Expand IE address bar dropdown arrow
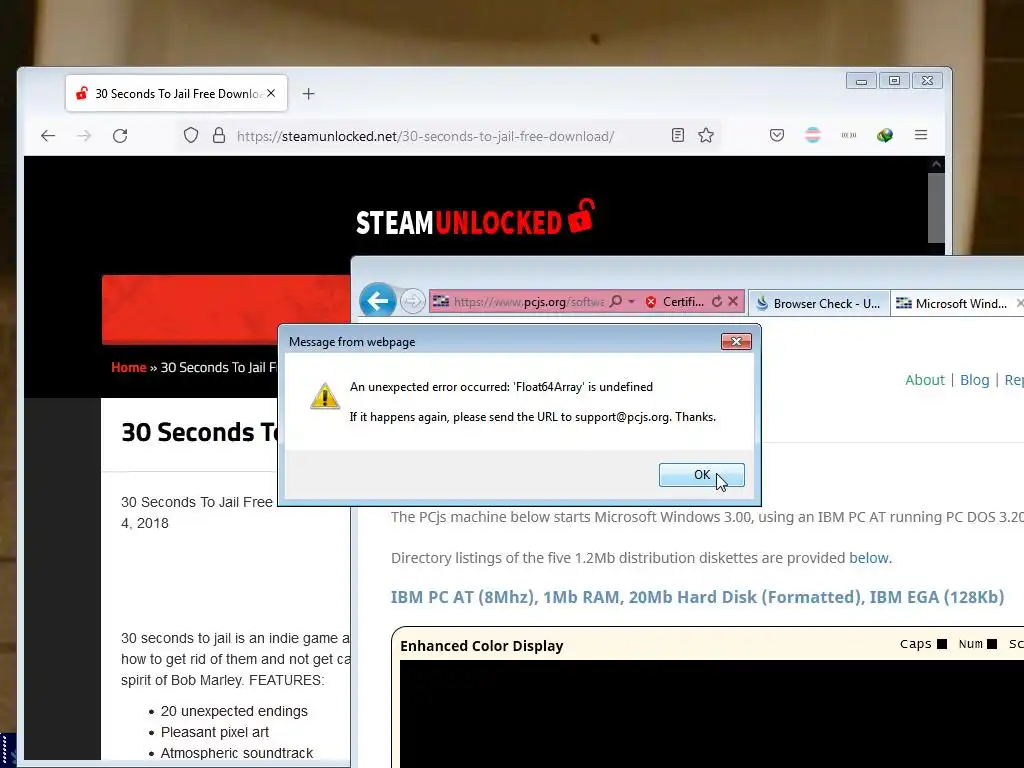Screen dimensions: 1024x768 coord(632,301)
